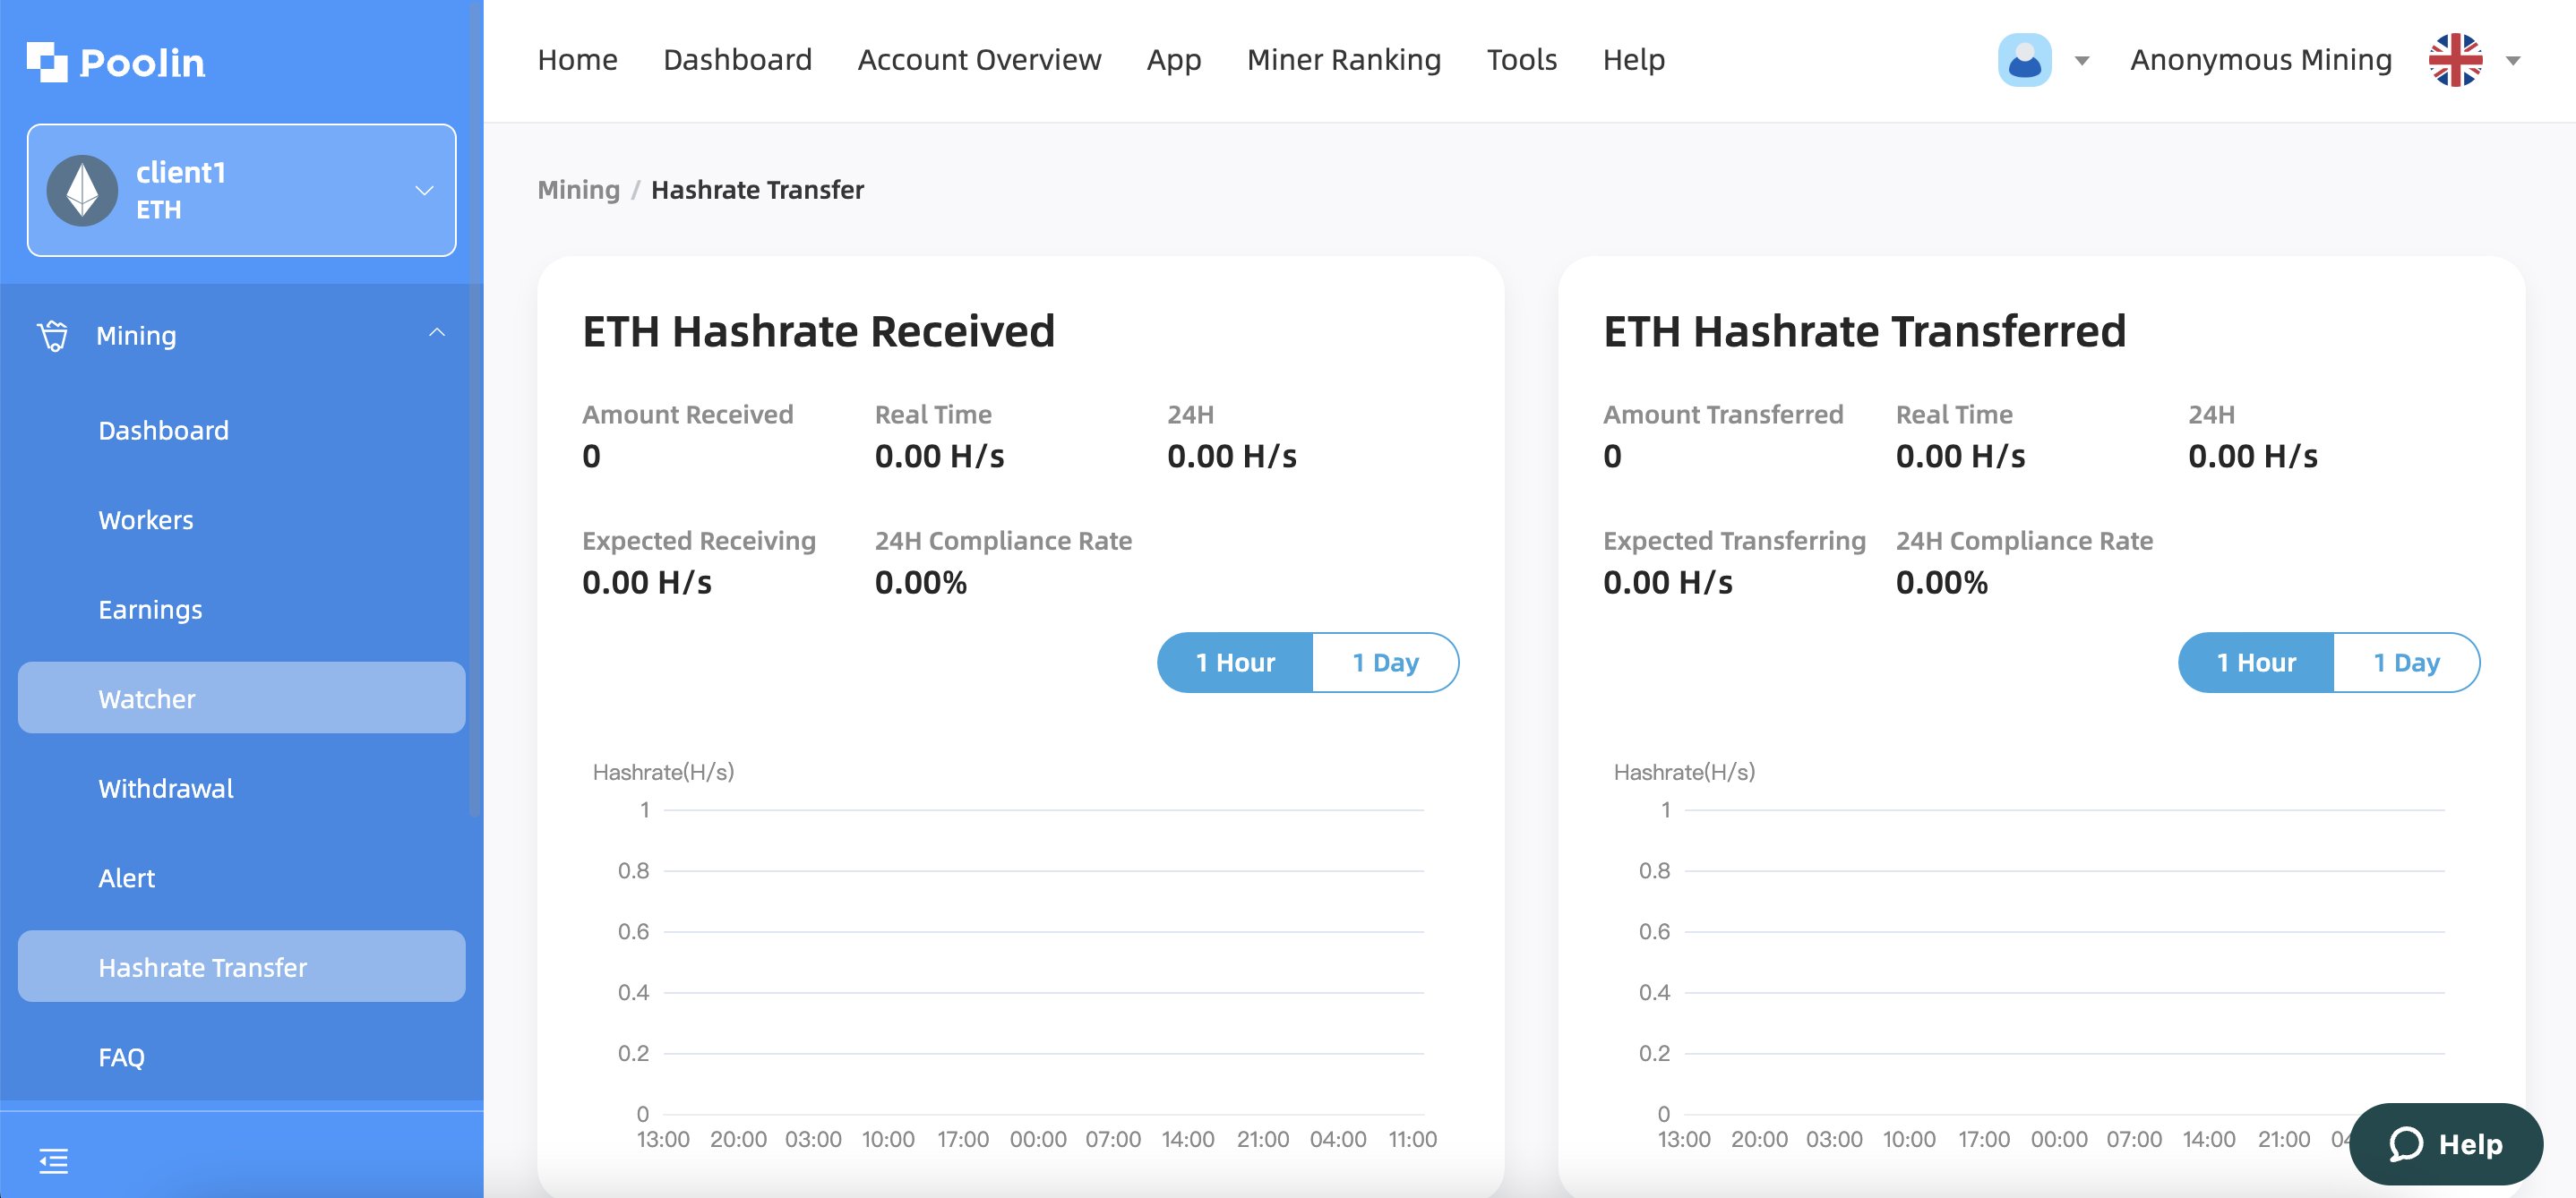Select Withdrawal in the sidebar

(x=242, y=788)
